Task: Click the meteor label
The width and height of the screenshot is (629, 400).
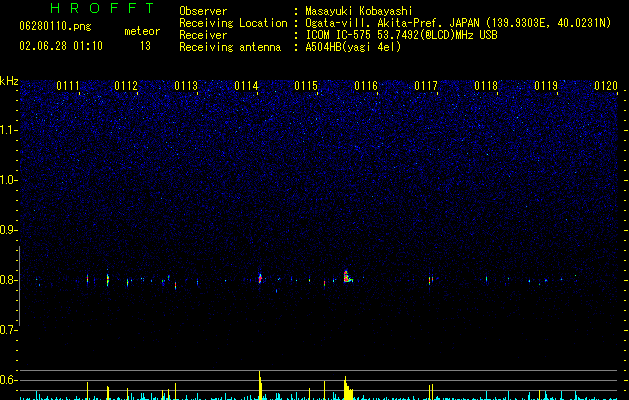Action: click(x=142, y=31)
